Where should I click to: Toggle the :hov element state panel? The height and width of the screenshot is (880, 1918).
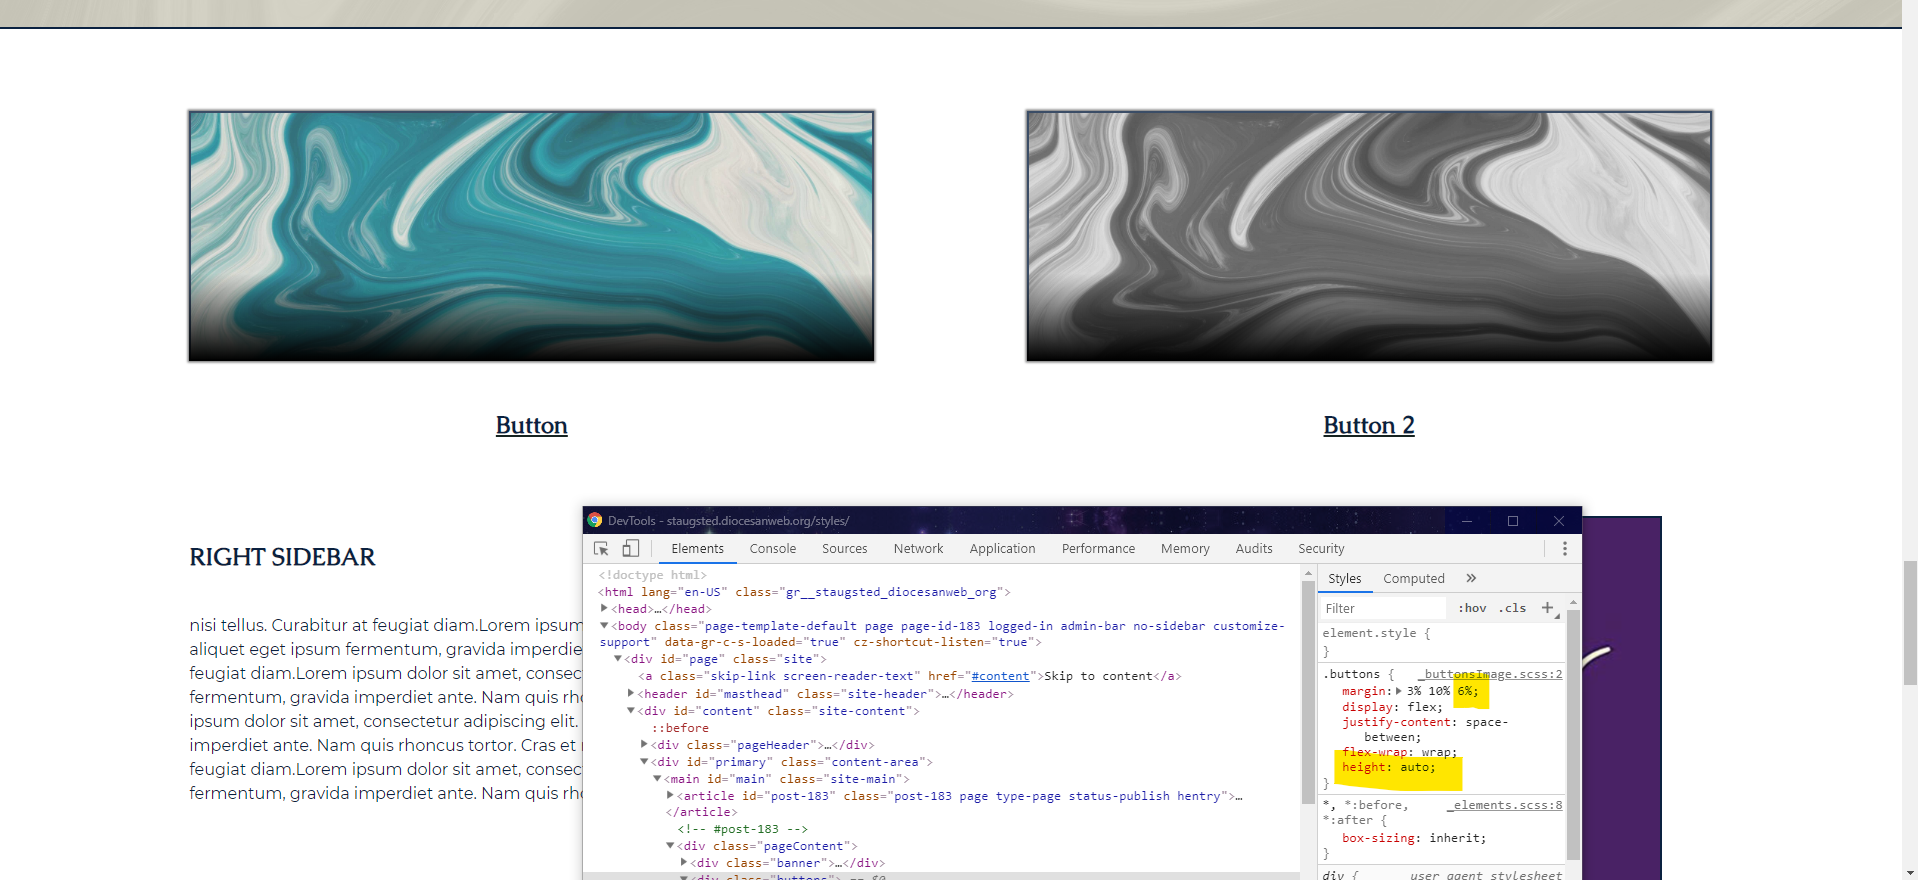tap(1472, 608)
